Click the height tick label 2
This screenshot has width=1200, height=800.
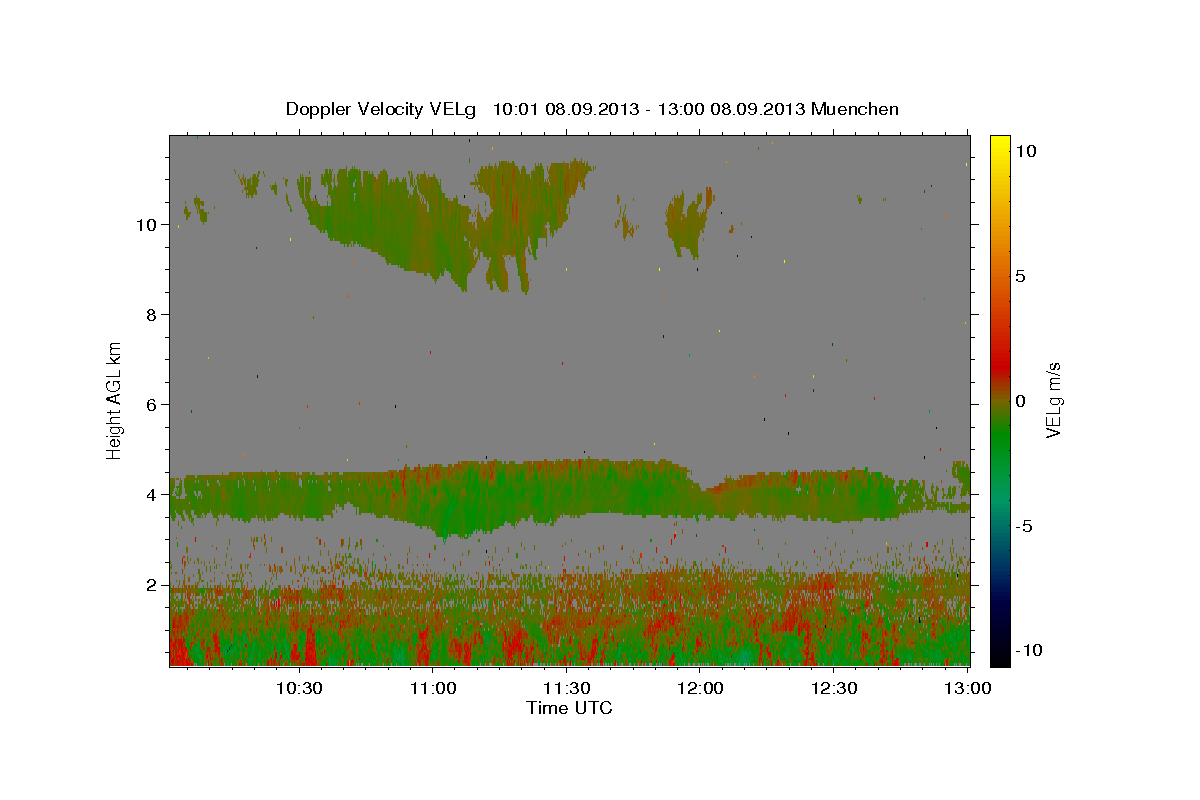pyautogui.click(x=151, y=585)
